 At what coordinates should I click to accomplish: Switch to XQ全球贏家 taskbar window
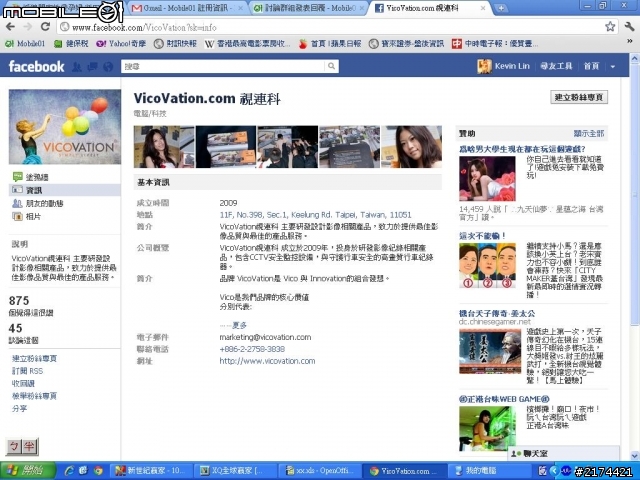coord(236,471)
